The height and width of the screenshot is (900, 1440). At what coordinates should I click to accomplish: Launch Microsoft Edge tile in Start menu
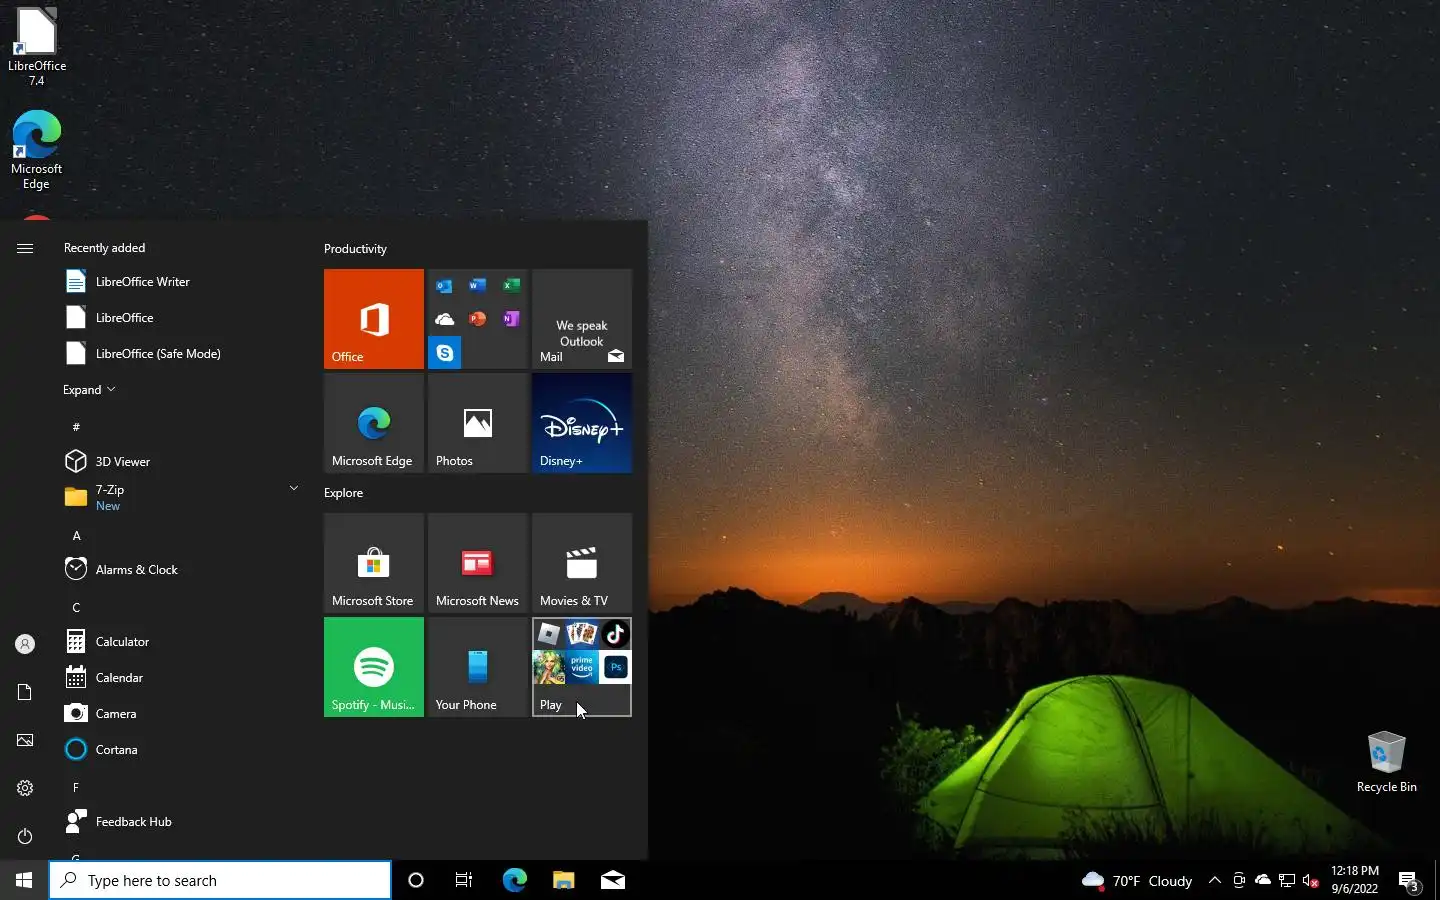374,423
